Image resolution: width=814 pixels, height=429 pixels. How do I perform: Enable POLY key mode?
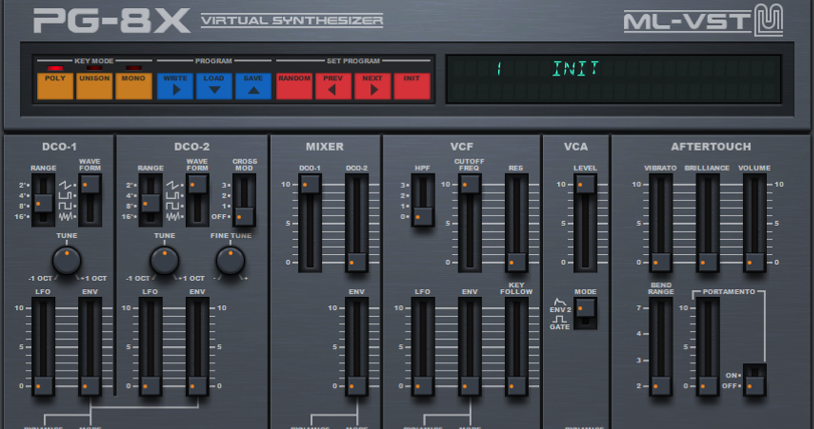point(55,85)
